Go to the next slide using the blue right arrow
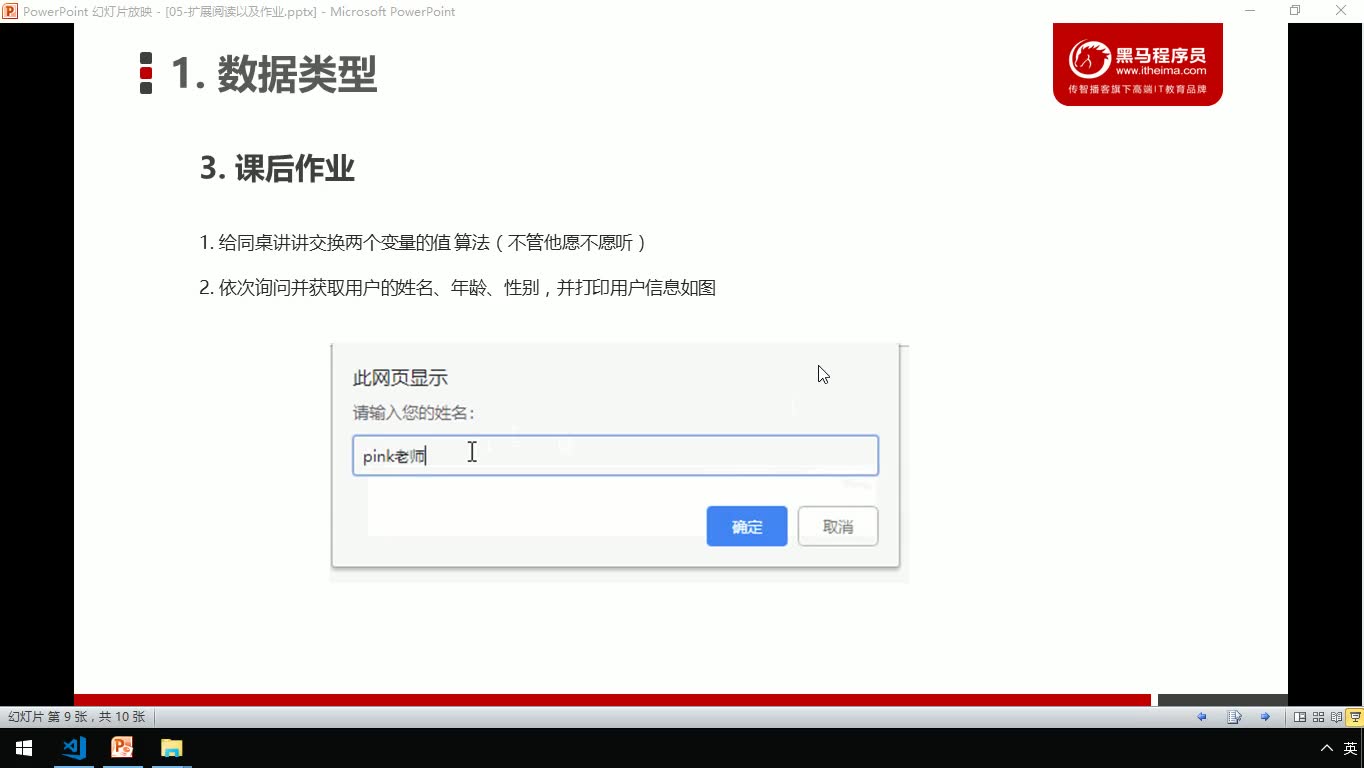 [1265, 717]
